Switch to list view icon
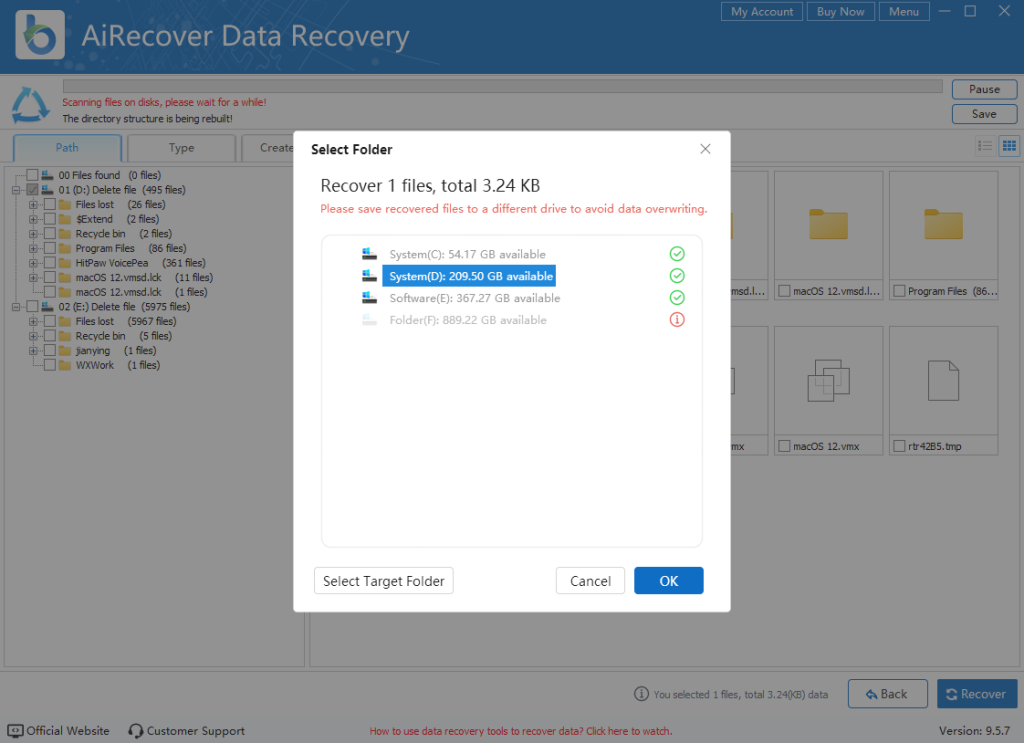 point(985,146)
